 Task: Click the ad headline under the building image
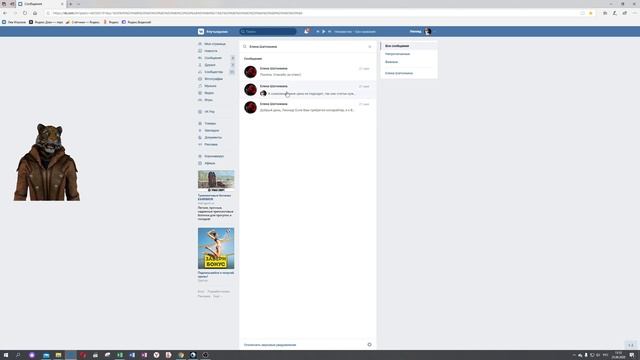[x=214, y=197]
